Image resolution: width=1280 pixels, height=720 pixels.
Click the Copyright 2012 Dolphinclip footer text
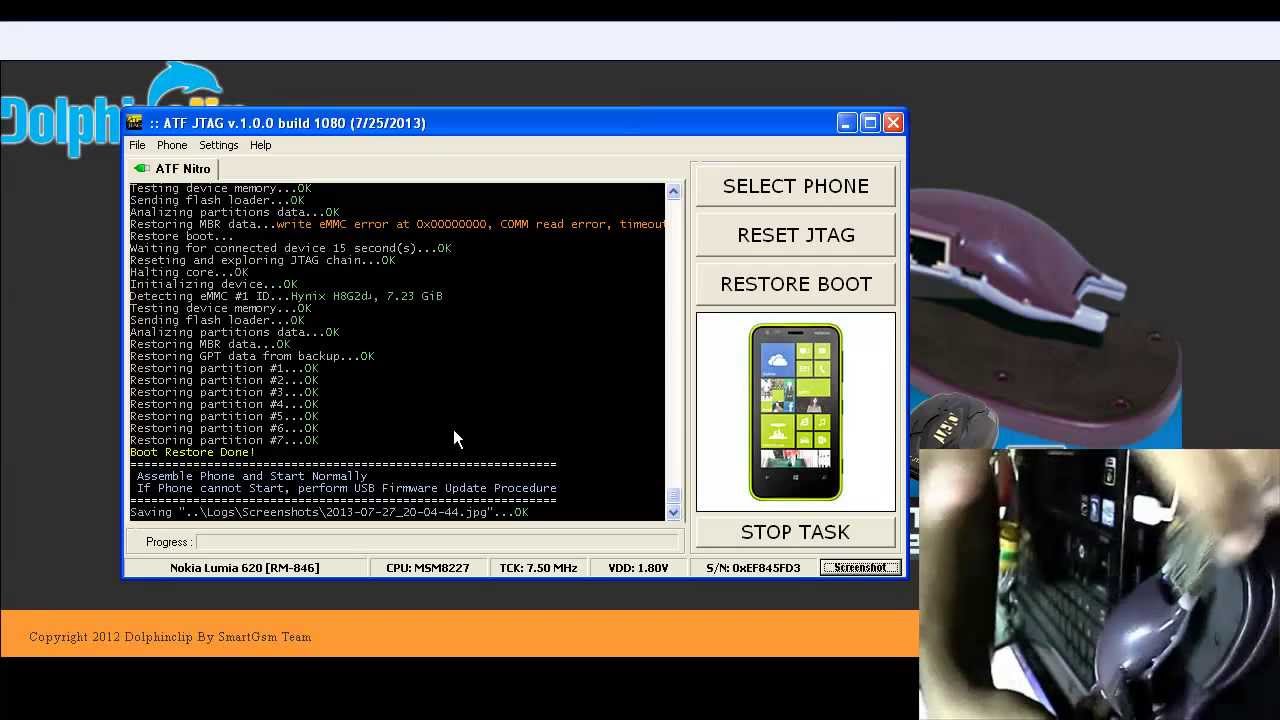(170, 637)
